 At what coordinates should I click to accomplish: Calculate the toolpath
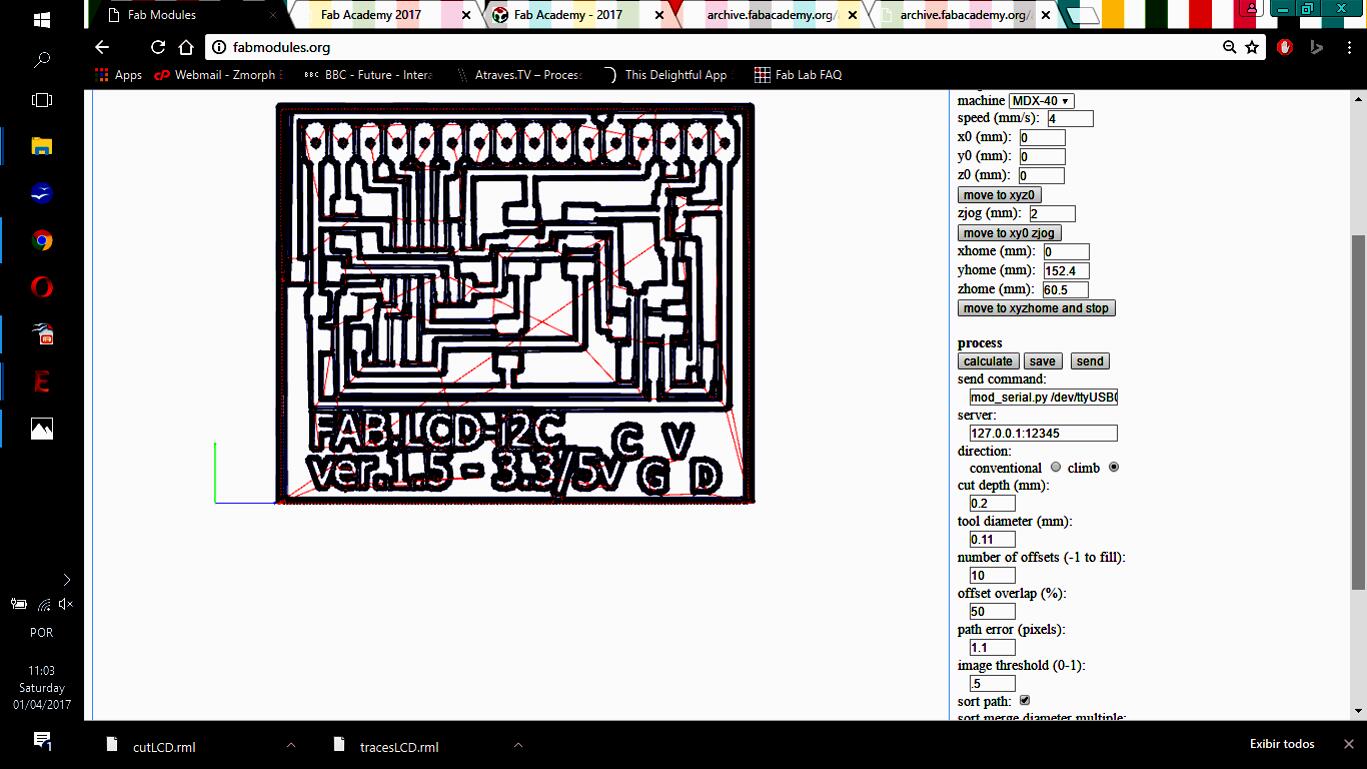coord(988,361)
